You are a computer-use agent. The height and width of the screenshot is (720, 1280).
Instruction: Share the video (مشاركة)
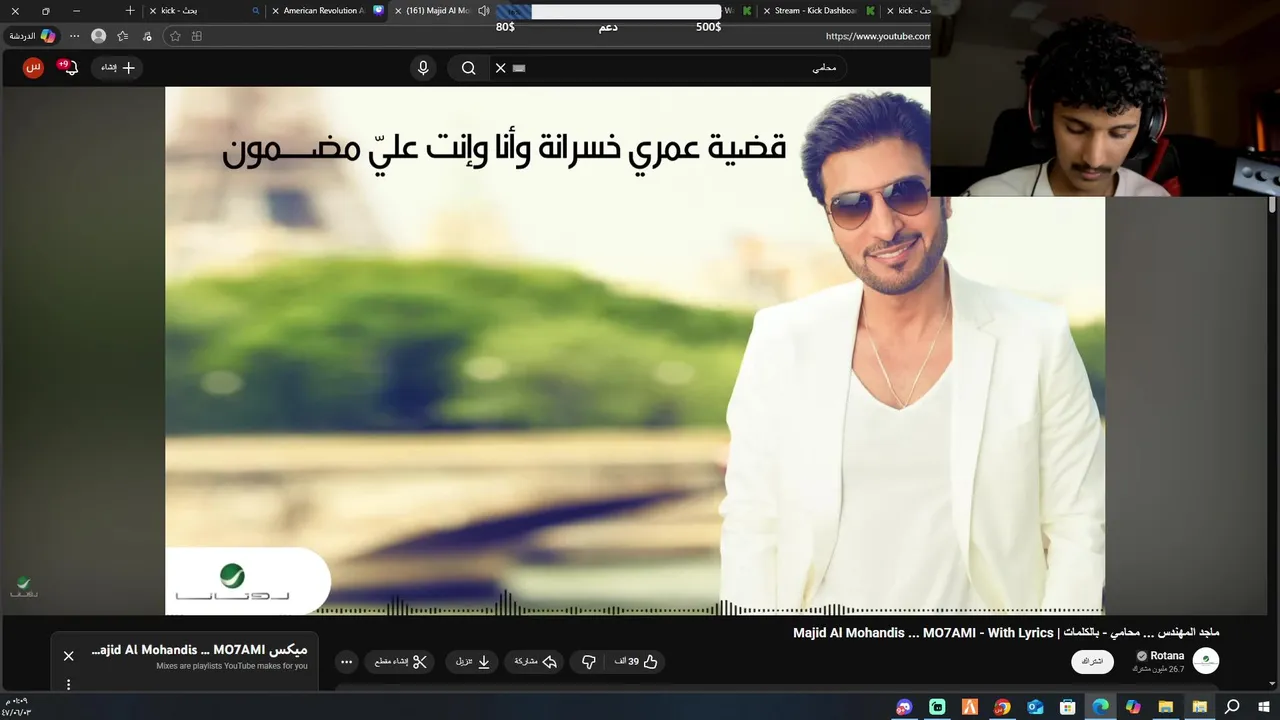click(x=535, y=662)
